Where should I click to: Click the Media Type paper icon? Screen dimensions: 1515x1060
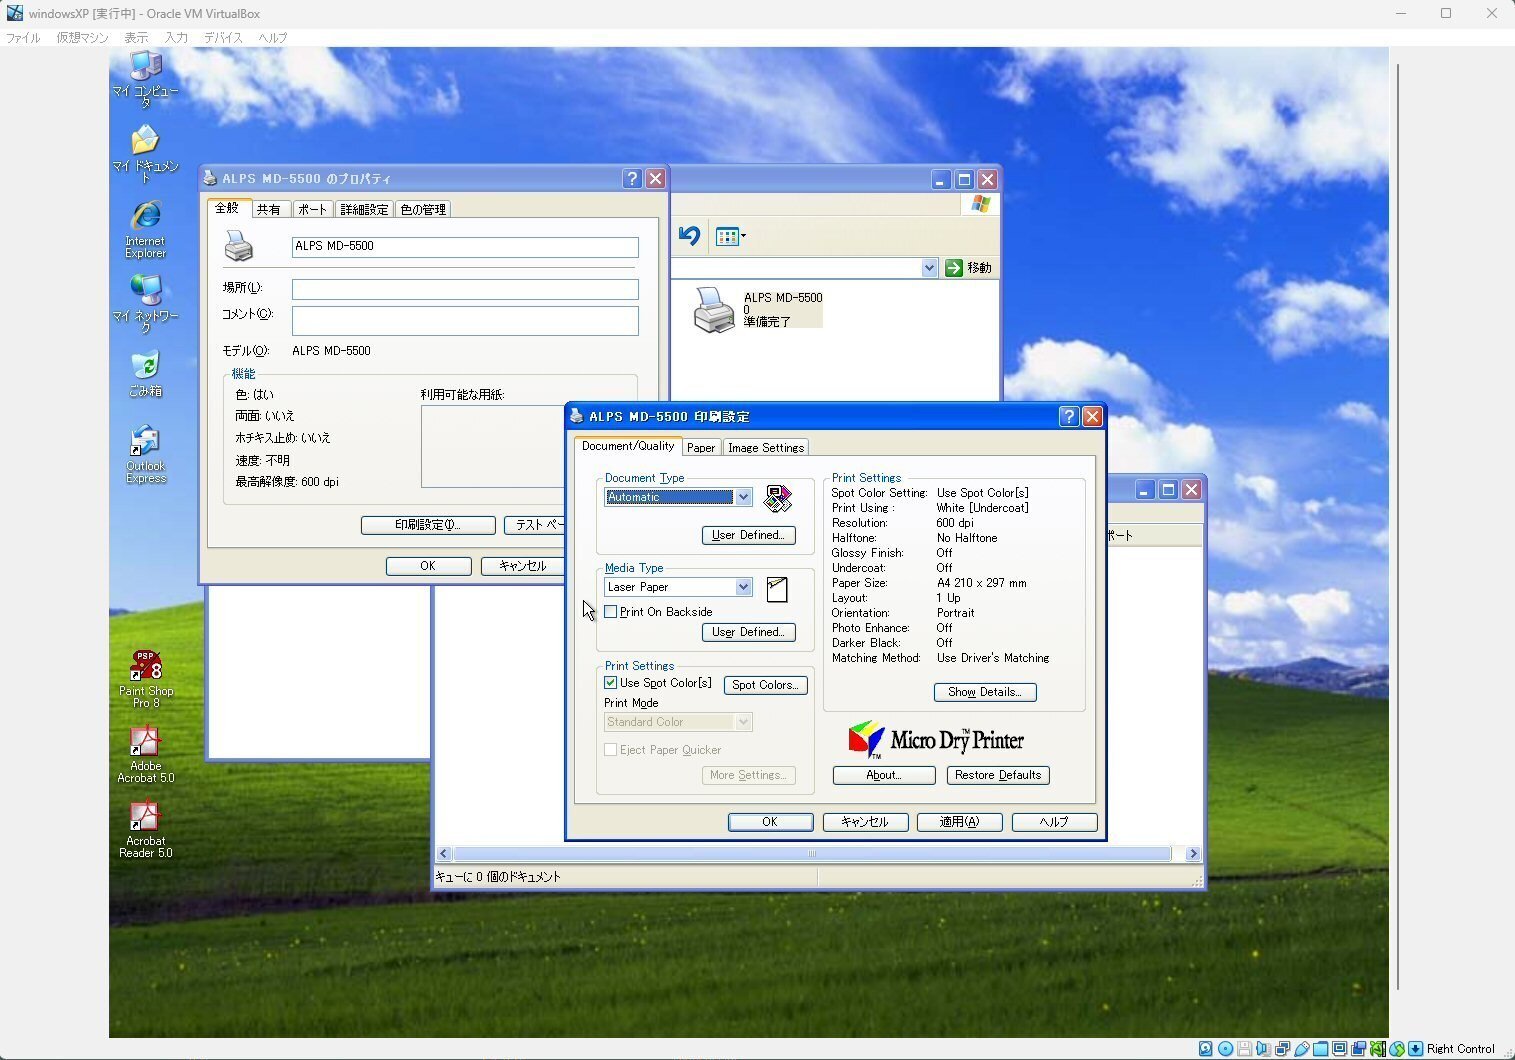pos(777,589)
